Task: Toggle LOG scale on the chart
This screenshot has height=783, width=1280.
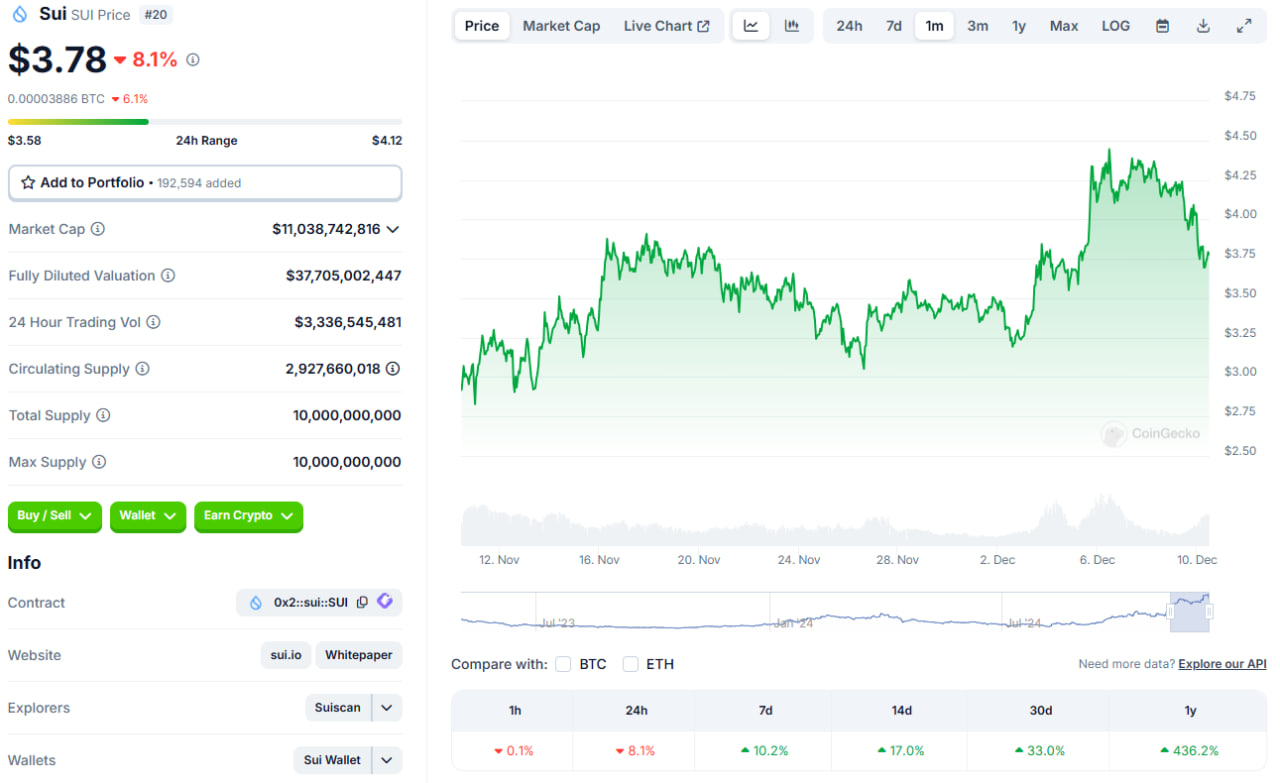Action: pos(1116,26)
